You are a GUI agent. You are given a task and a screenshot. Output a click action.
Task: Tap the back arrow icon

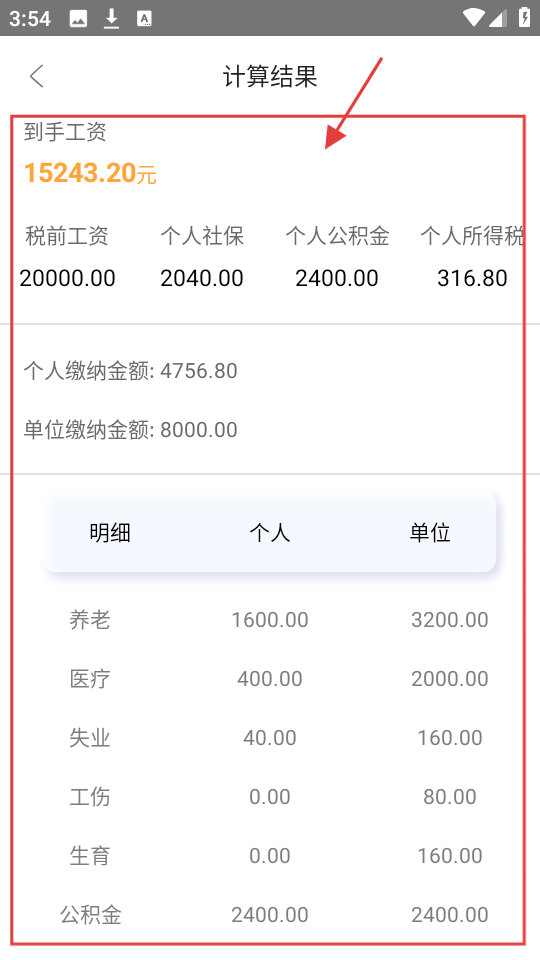(x=37, y=77)
